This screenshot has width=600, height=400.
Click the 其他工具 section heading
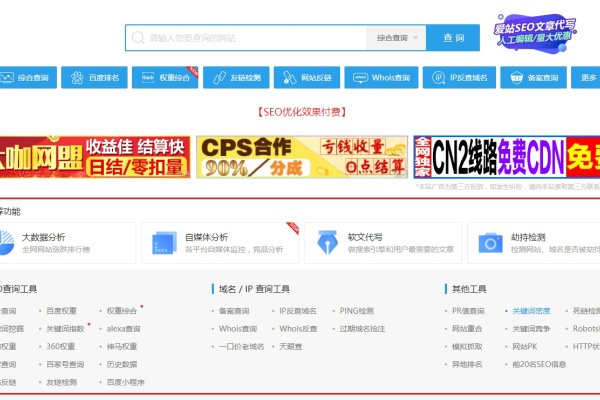click(x=469, y=289)
